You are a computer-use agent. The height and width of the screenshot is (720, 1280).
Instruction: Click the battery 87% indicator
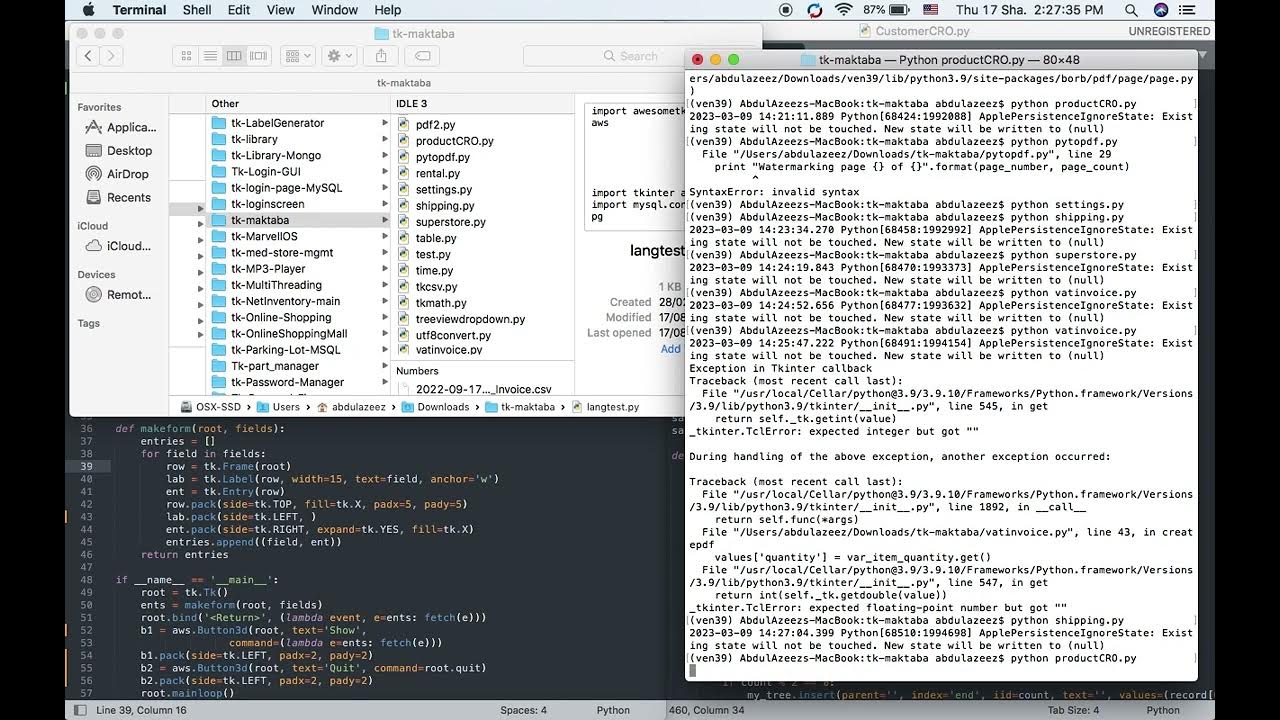coord(886,10)
